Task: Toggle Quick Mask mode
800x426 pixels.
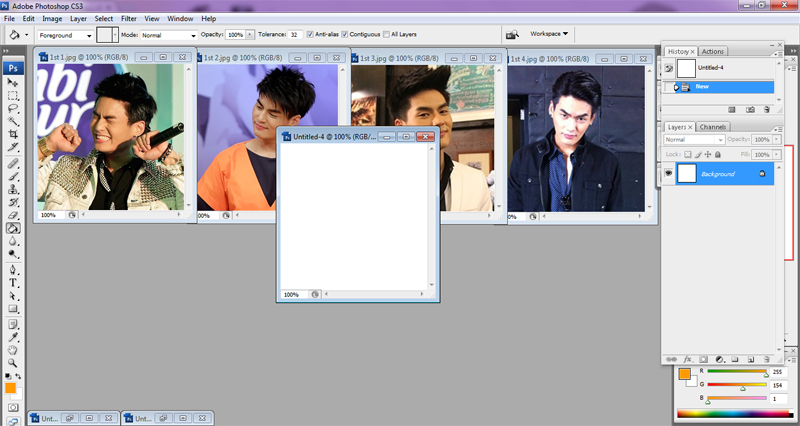Action: [x=13, y=408]
